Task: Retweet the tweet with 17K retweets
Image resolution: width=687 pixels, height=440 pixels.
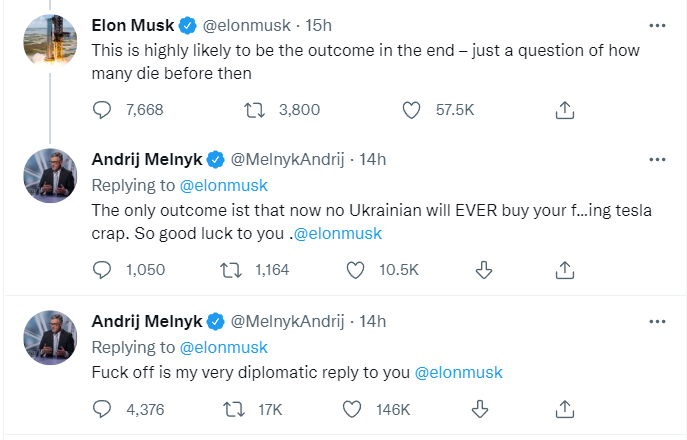Action: pos(231,408)
